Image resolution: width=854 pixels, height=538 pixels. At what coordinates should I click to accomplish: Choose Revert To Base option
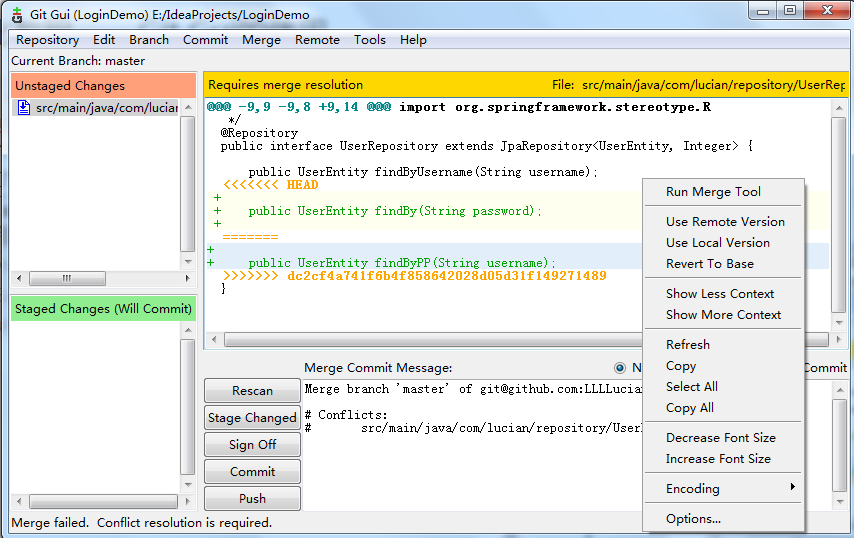pos(710,264)
